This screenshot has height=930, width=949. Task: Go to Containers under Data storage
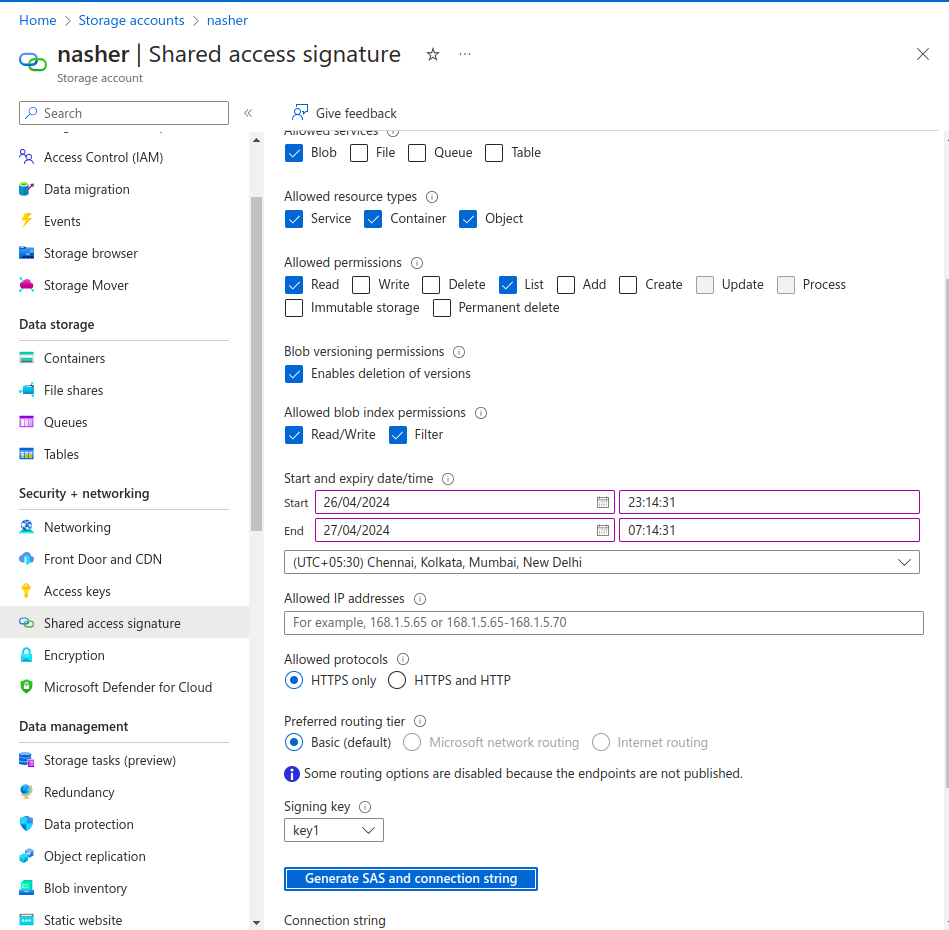74,358
